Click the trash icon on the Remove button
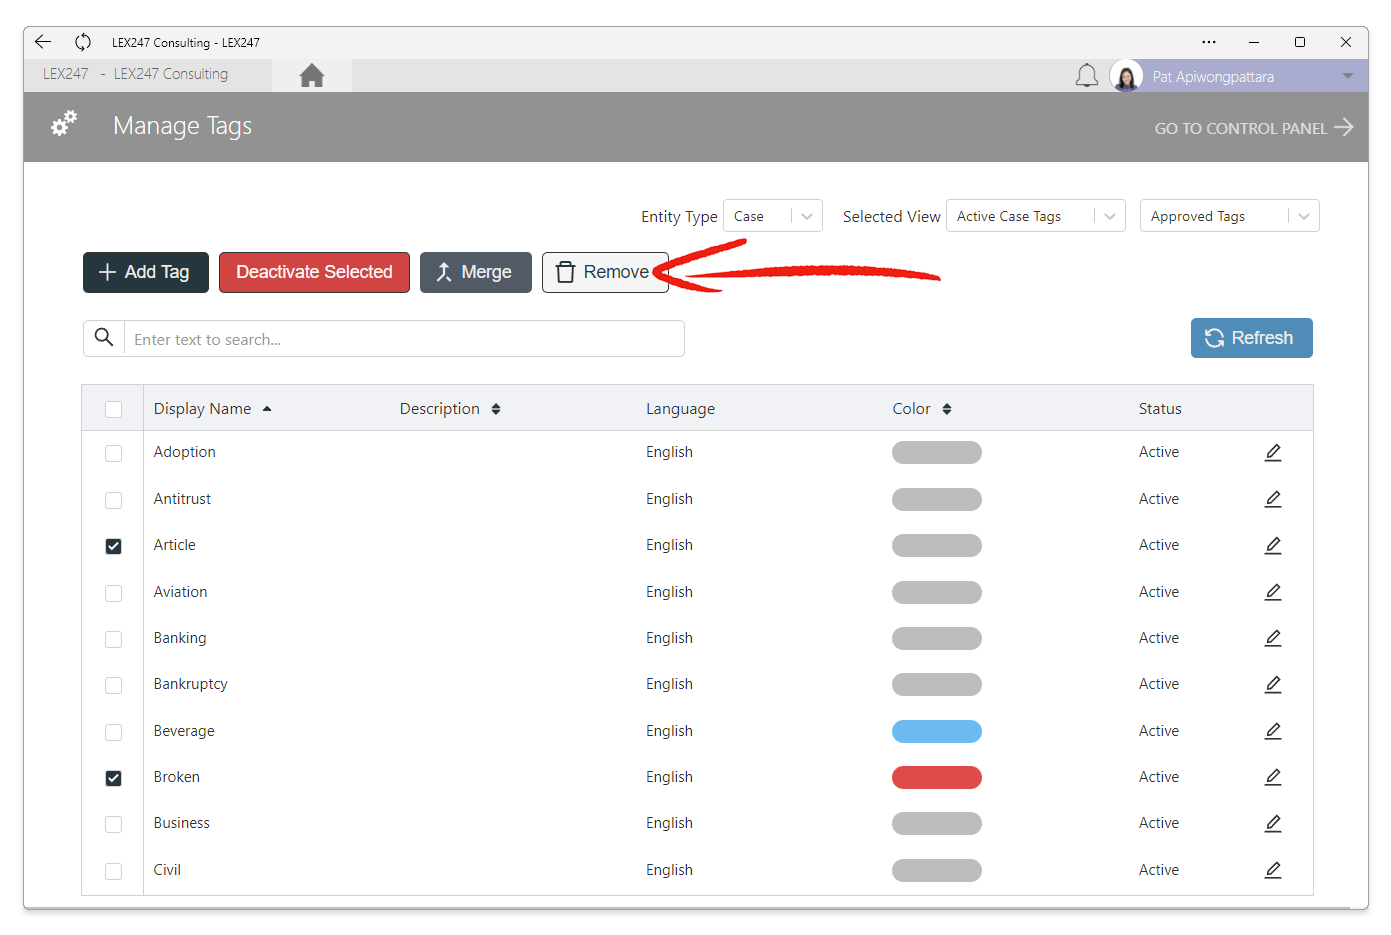This screenshot has height=935, width=1391. pos(566,272)
